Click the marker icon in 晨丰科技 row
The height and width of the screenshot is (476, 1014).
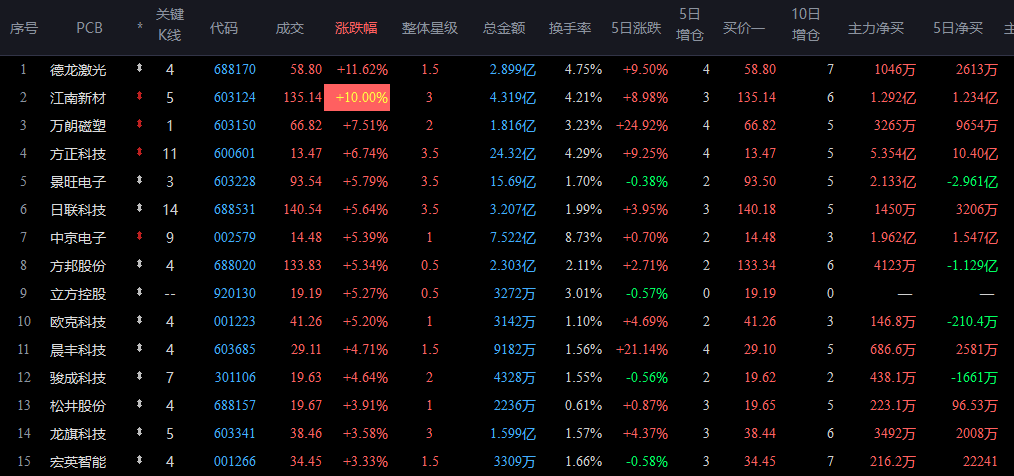coord(139,349)
